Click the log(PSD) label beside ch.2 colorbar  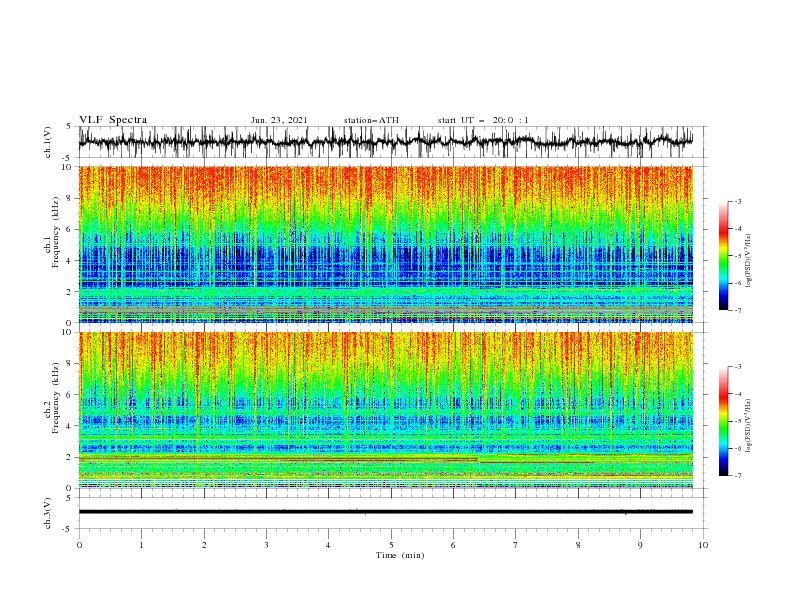coord(748,426)
